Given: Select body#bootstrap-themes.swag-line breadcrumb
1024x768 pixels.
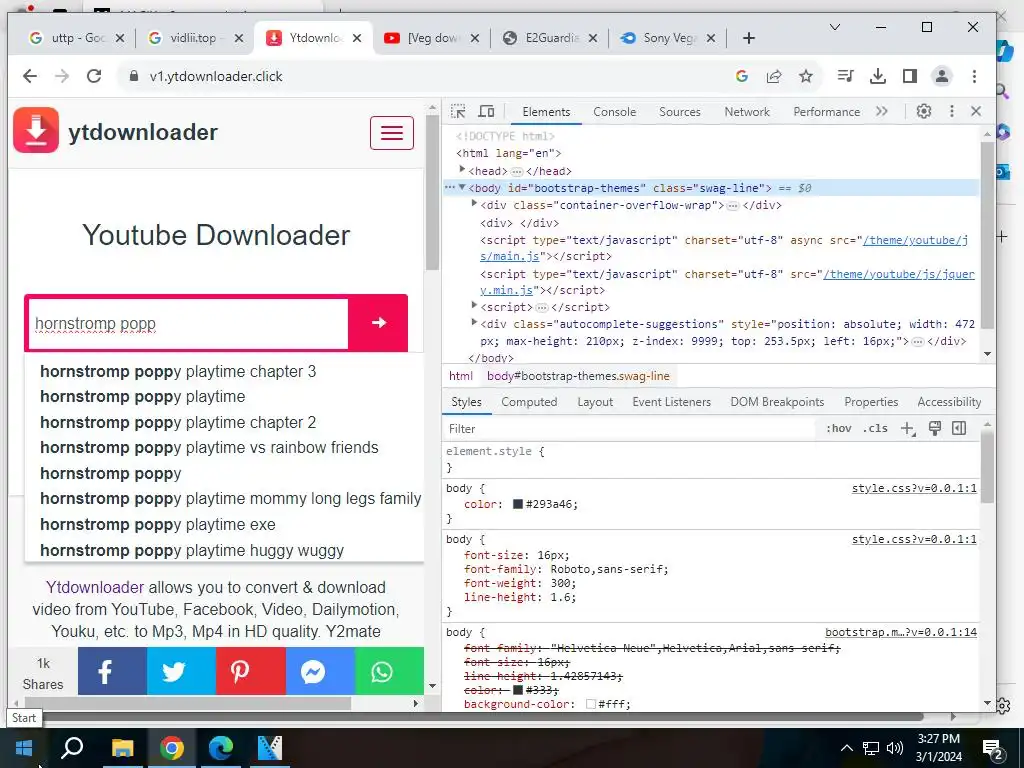Looking at the screenshot, I should pos(578,376).
